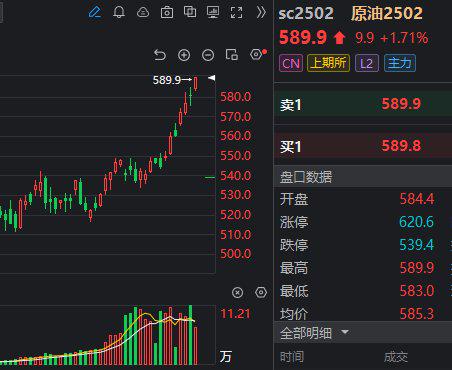Click the monitor display icon
Screen dimensions: 452x370
(x=213, y=12)
